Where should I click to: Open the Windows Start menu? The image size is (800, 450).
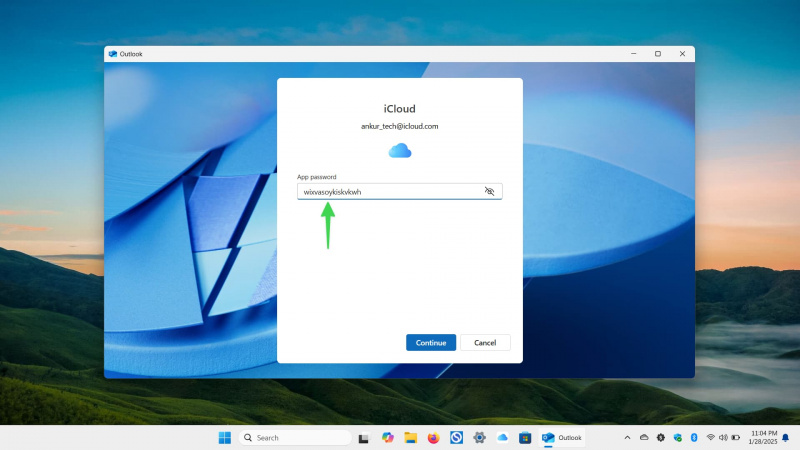tap(224, 438)
